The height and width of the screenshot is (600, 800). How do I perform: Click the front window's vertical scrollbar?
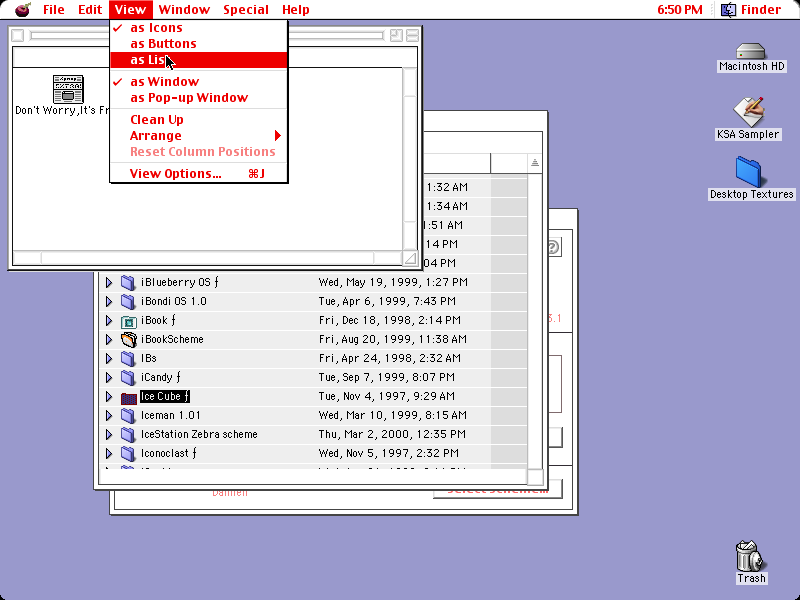[410, 159]
